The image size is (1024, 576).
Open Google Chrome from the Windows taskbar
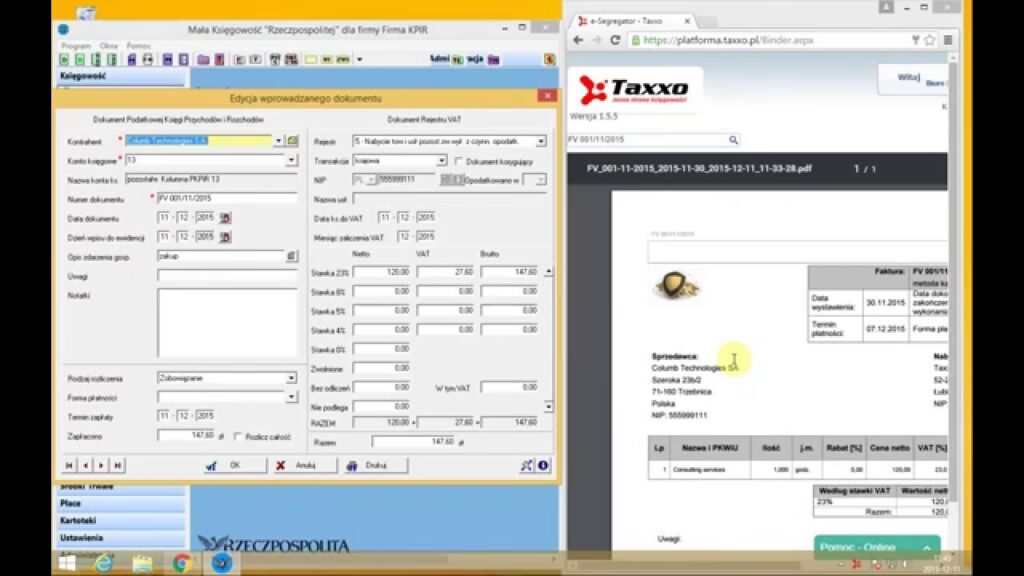[182, 563]
